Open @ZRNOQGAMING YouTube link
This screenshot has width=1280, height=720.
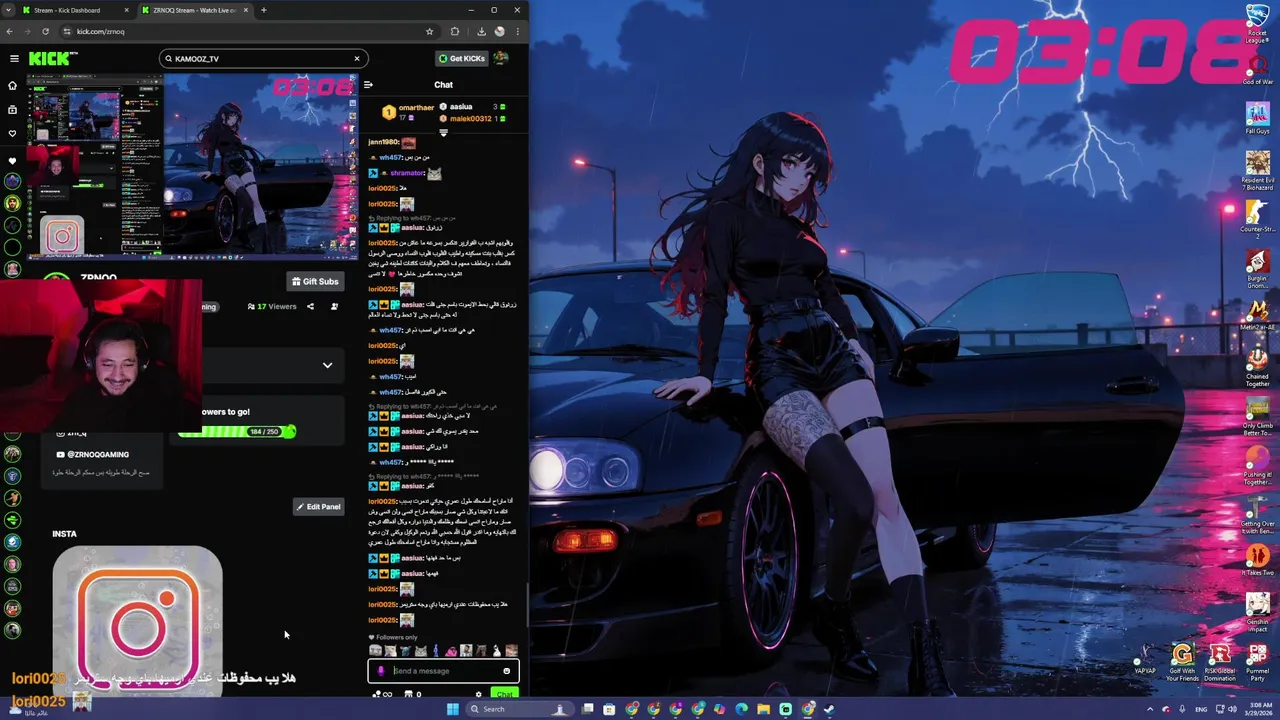coord(93,454)
